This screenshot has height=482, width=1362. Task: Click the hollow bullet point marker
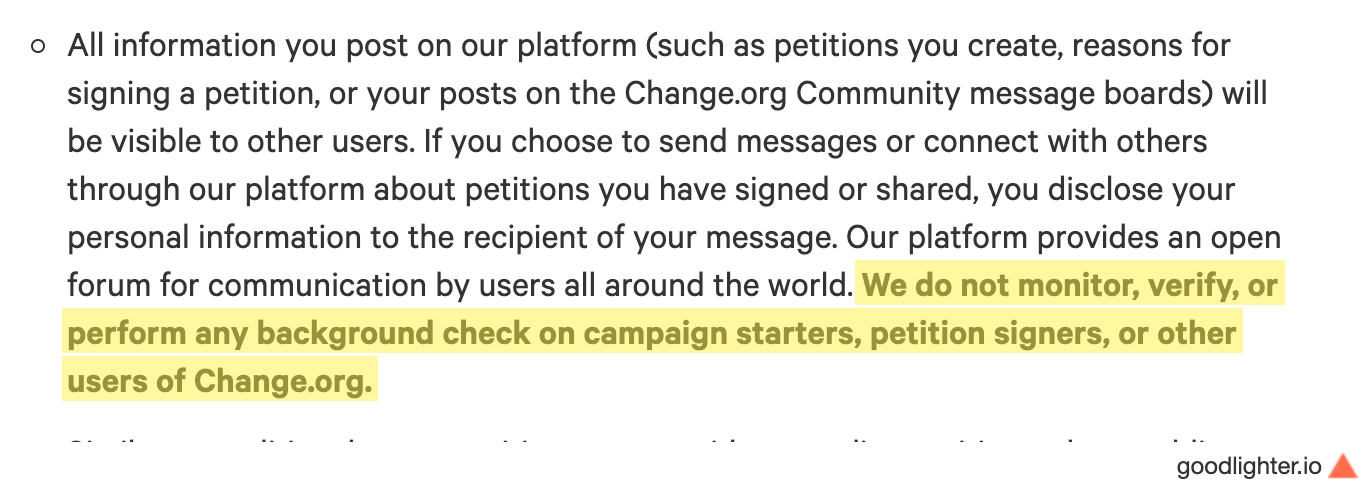38,46
